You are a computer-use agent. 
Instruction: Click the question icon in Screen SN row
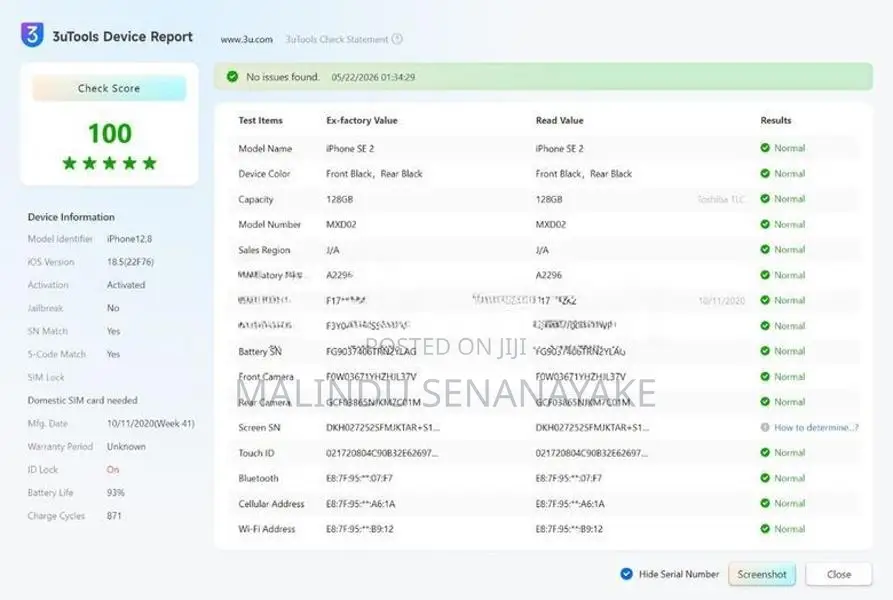point(765,427)
